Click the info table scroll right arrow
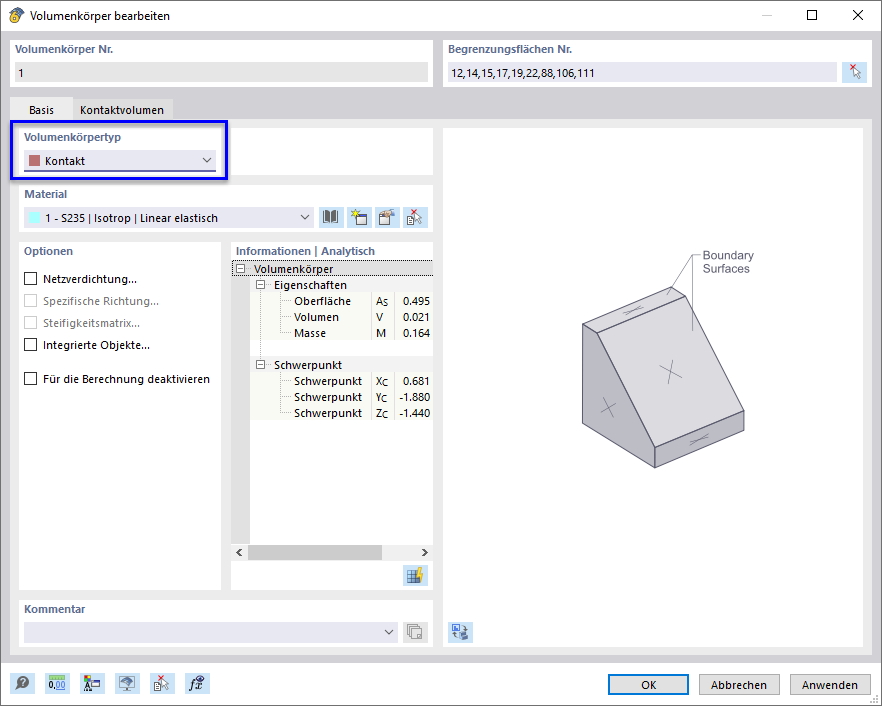882x706 pixels. pos(425,552)
